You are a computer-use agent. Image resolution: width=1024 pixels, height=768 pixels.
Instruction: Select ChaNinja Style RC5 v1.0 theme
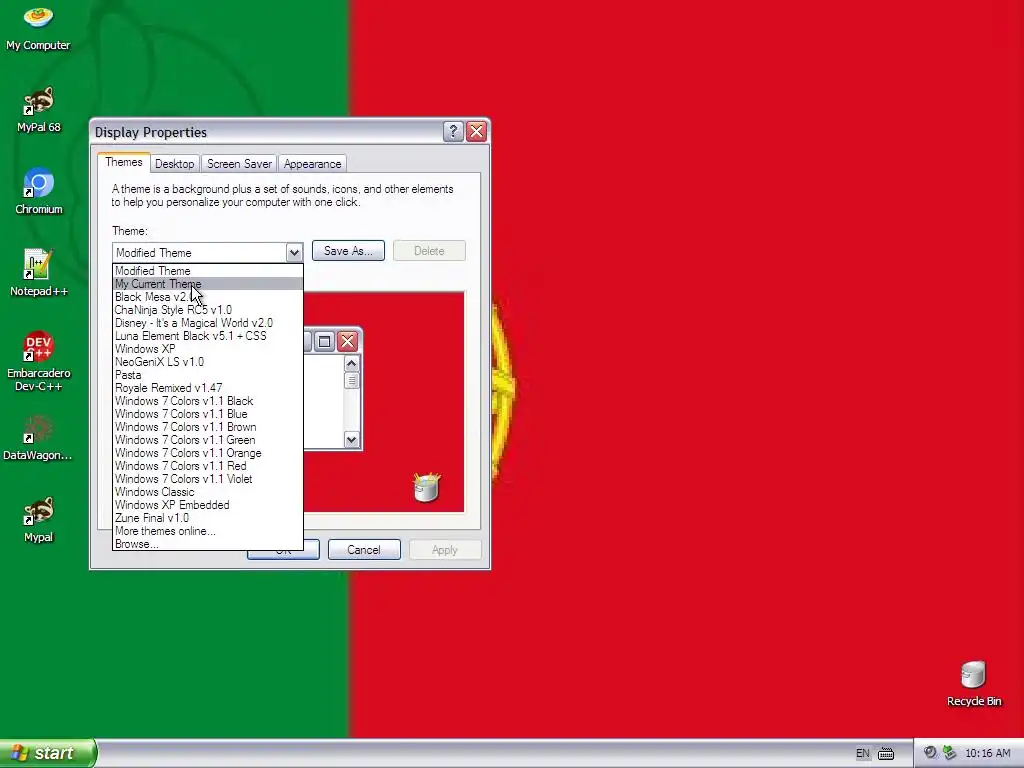(x=208, y=310)
